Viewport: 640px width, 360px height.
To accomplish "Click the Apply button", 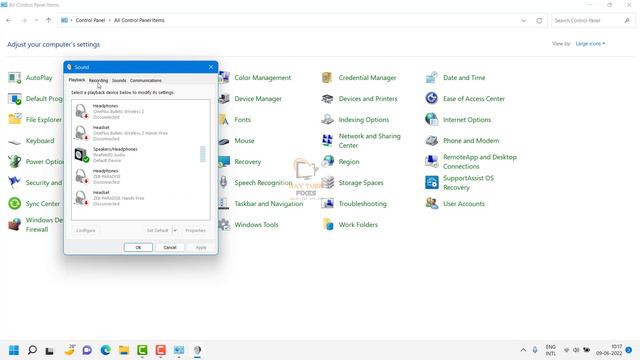I will pyautogui.click(x=201, y=247).
